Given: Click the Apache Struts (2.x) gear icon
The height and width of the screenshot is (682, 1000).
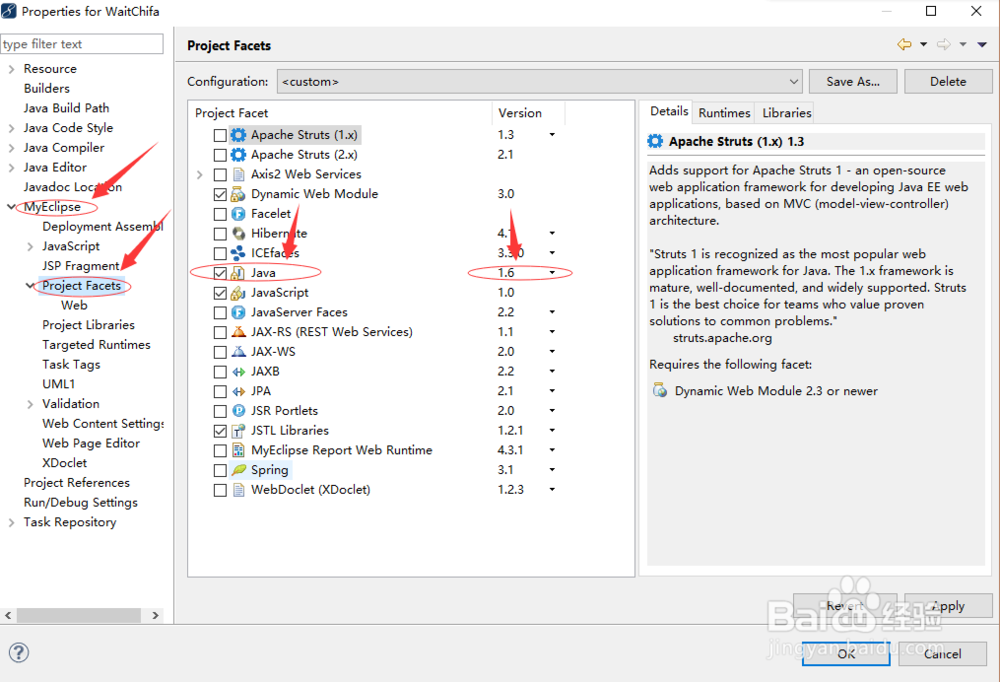Looking at the screenshot, I should tap(238, 154).
